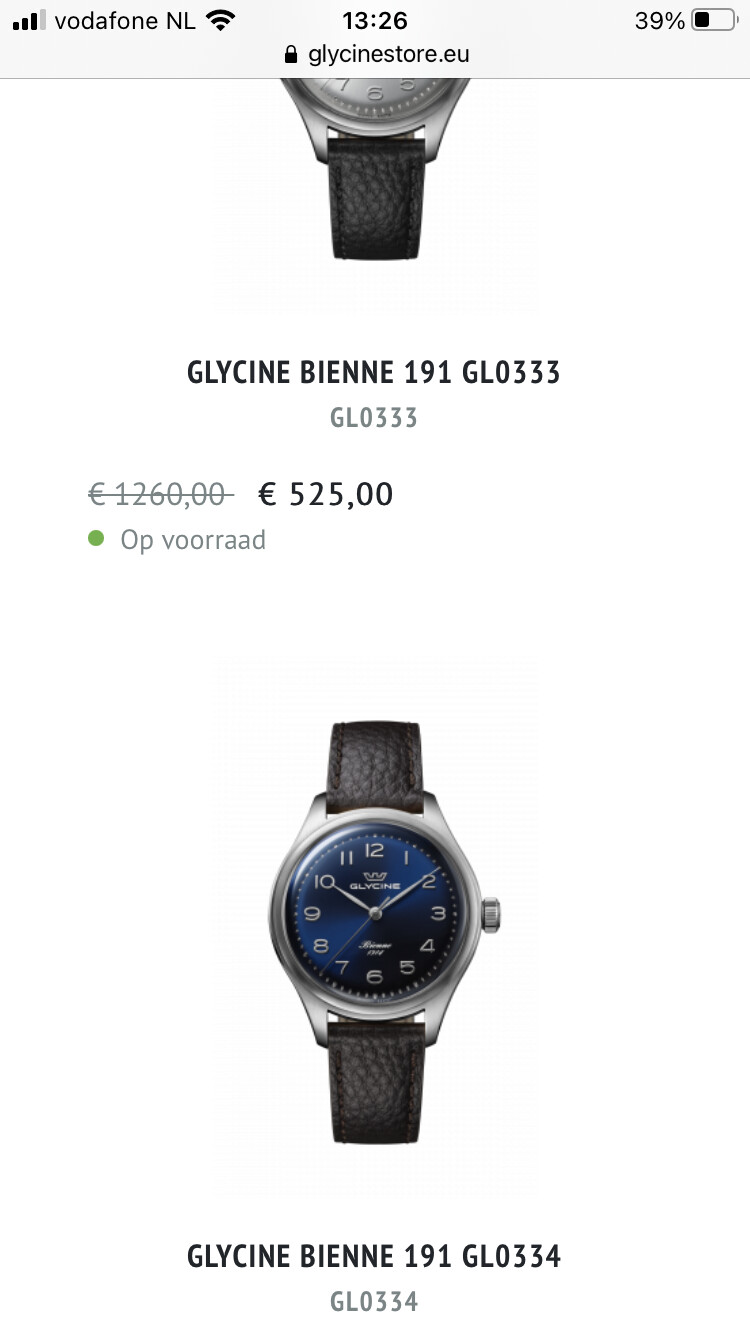Tap the 39% battery percentage text

tap(660, 20)
